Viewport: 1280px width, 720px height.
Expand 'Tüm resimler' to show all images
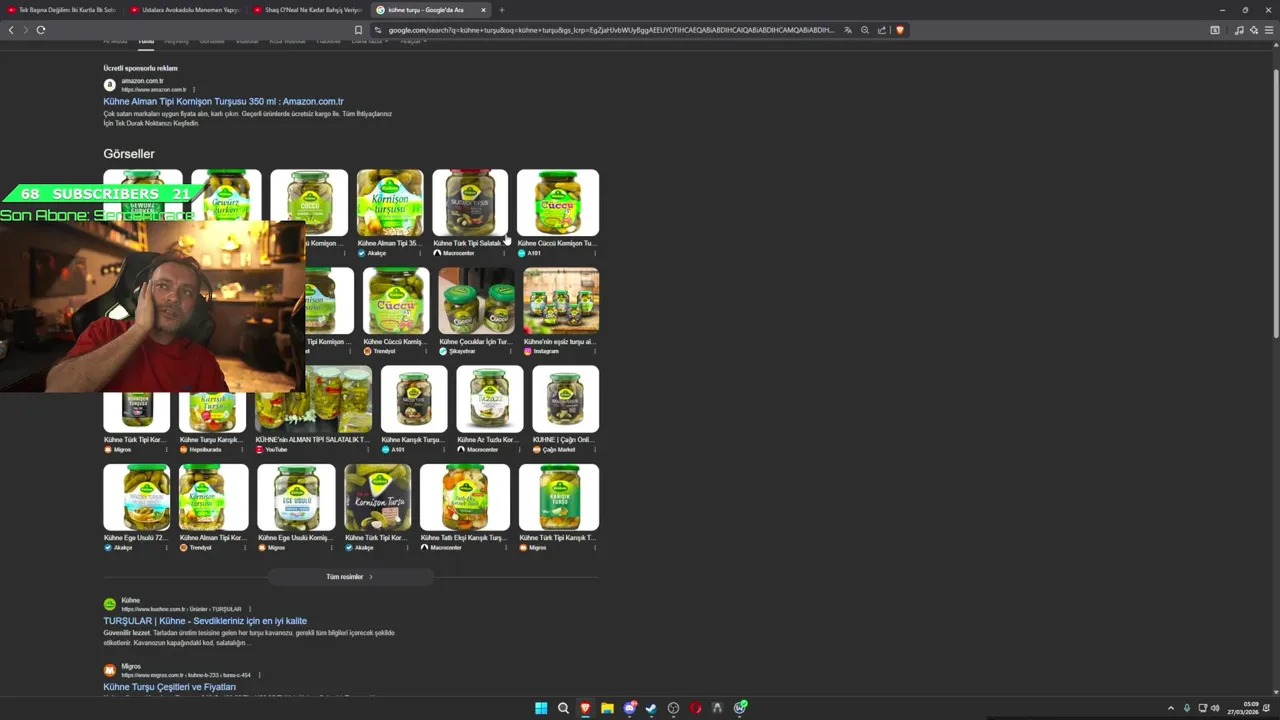(x=349, y=577)
